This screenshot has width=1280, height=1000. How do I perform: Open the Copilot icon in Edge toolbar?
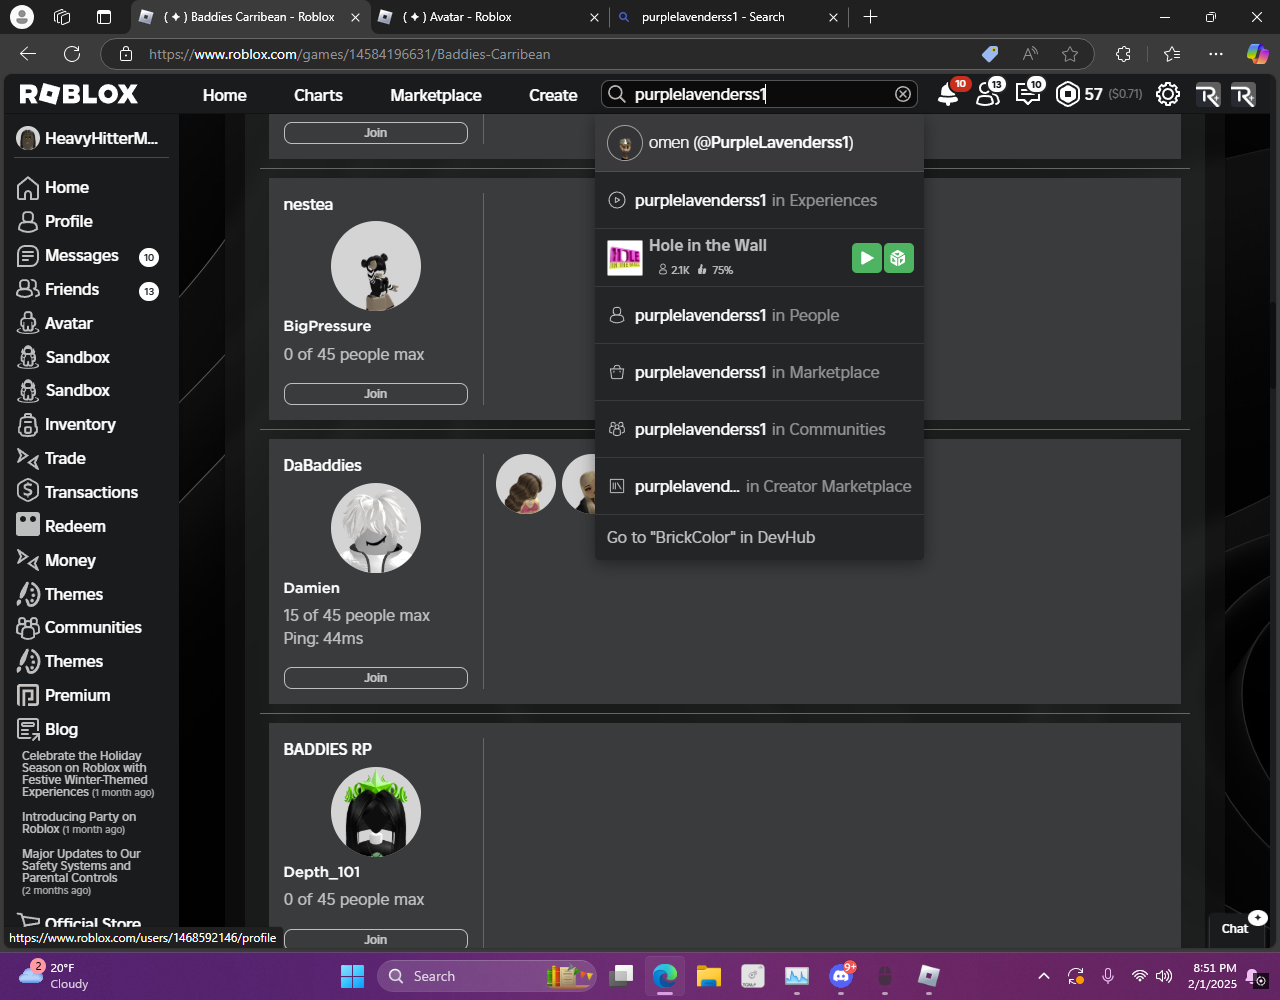click(1257, 54)
